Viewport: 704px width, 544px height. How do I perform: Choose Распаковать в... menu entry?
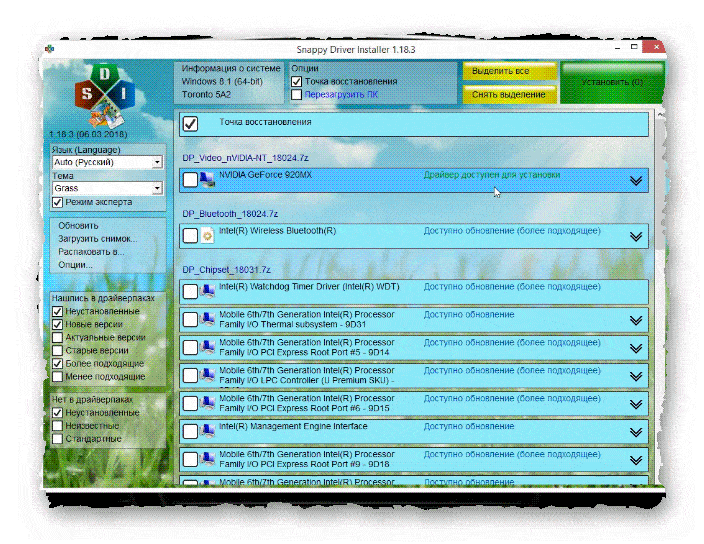point(91,252)
